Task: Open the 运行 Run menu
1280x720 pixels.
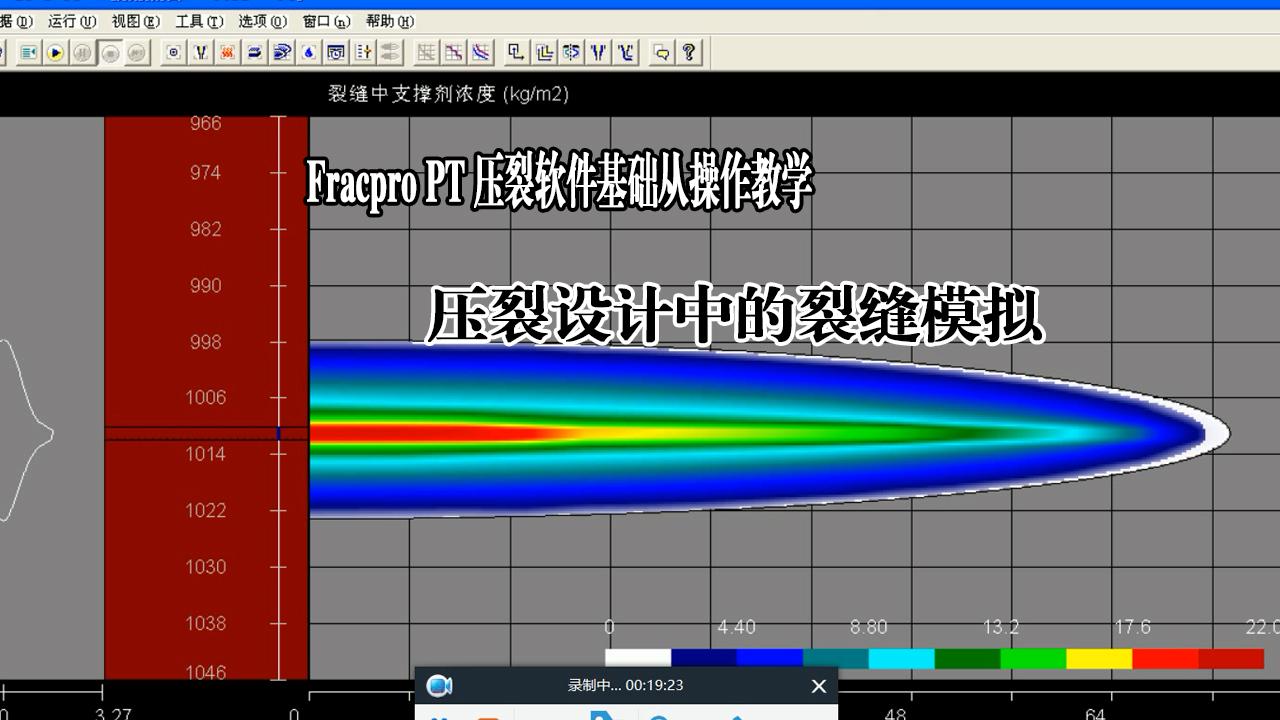Action: pos(66,21)
